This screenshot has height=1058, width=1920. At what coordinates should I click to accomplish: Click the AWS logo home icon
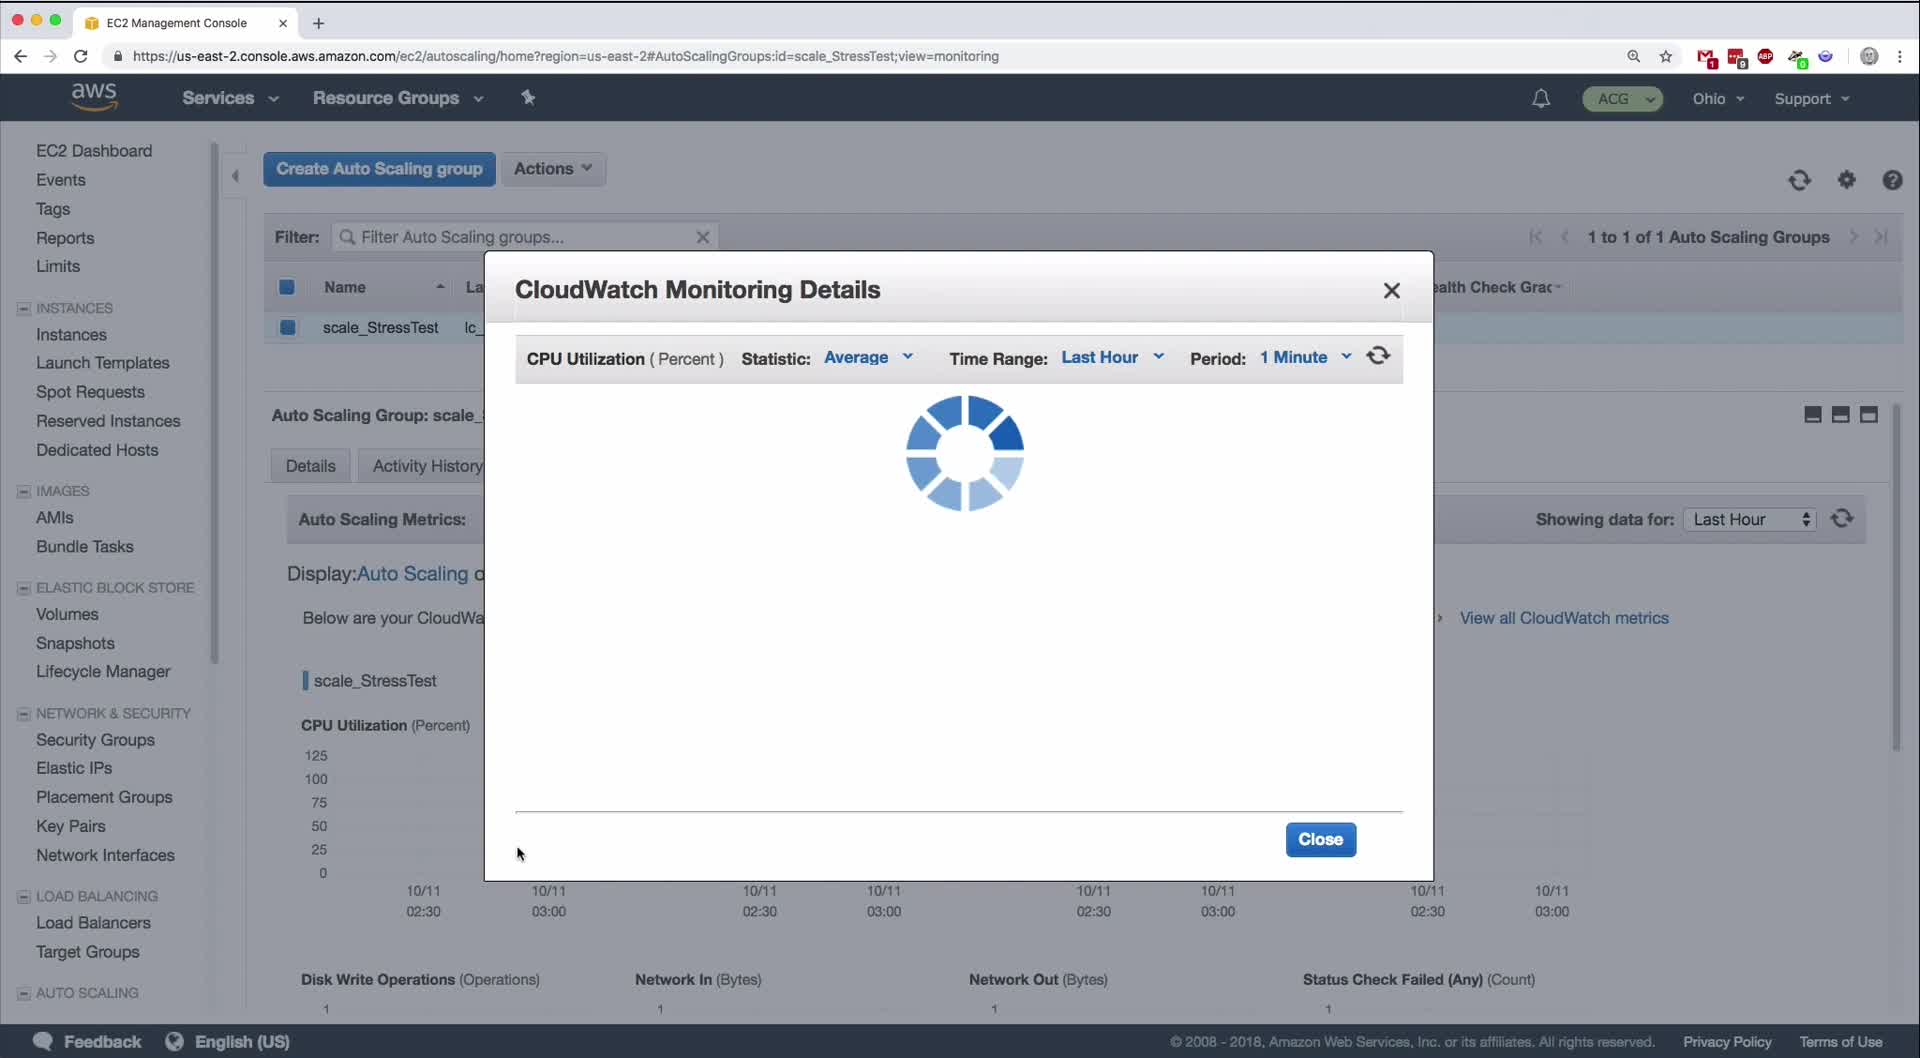tap(94, 97)
